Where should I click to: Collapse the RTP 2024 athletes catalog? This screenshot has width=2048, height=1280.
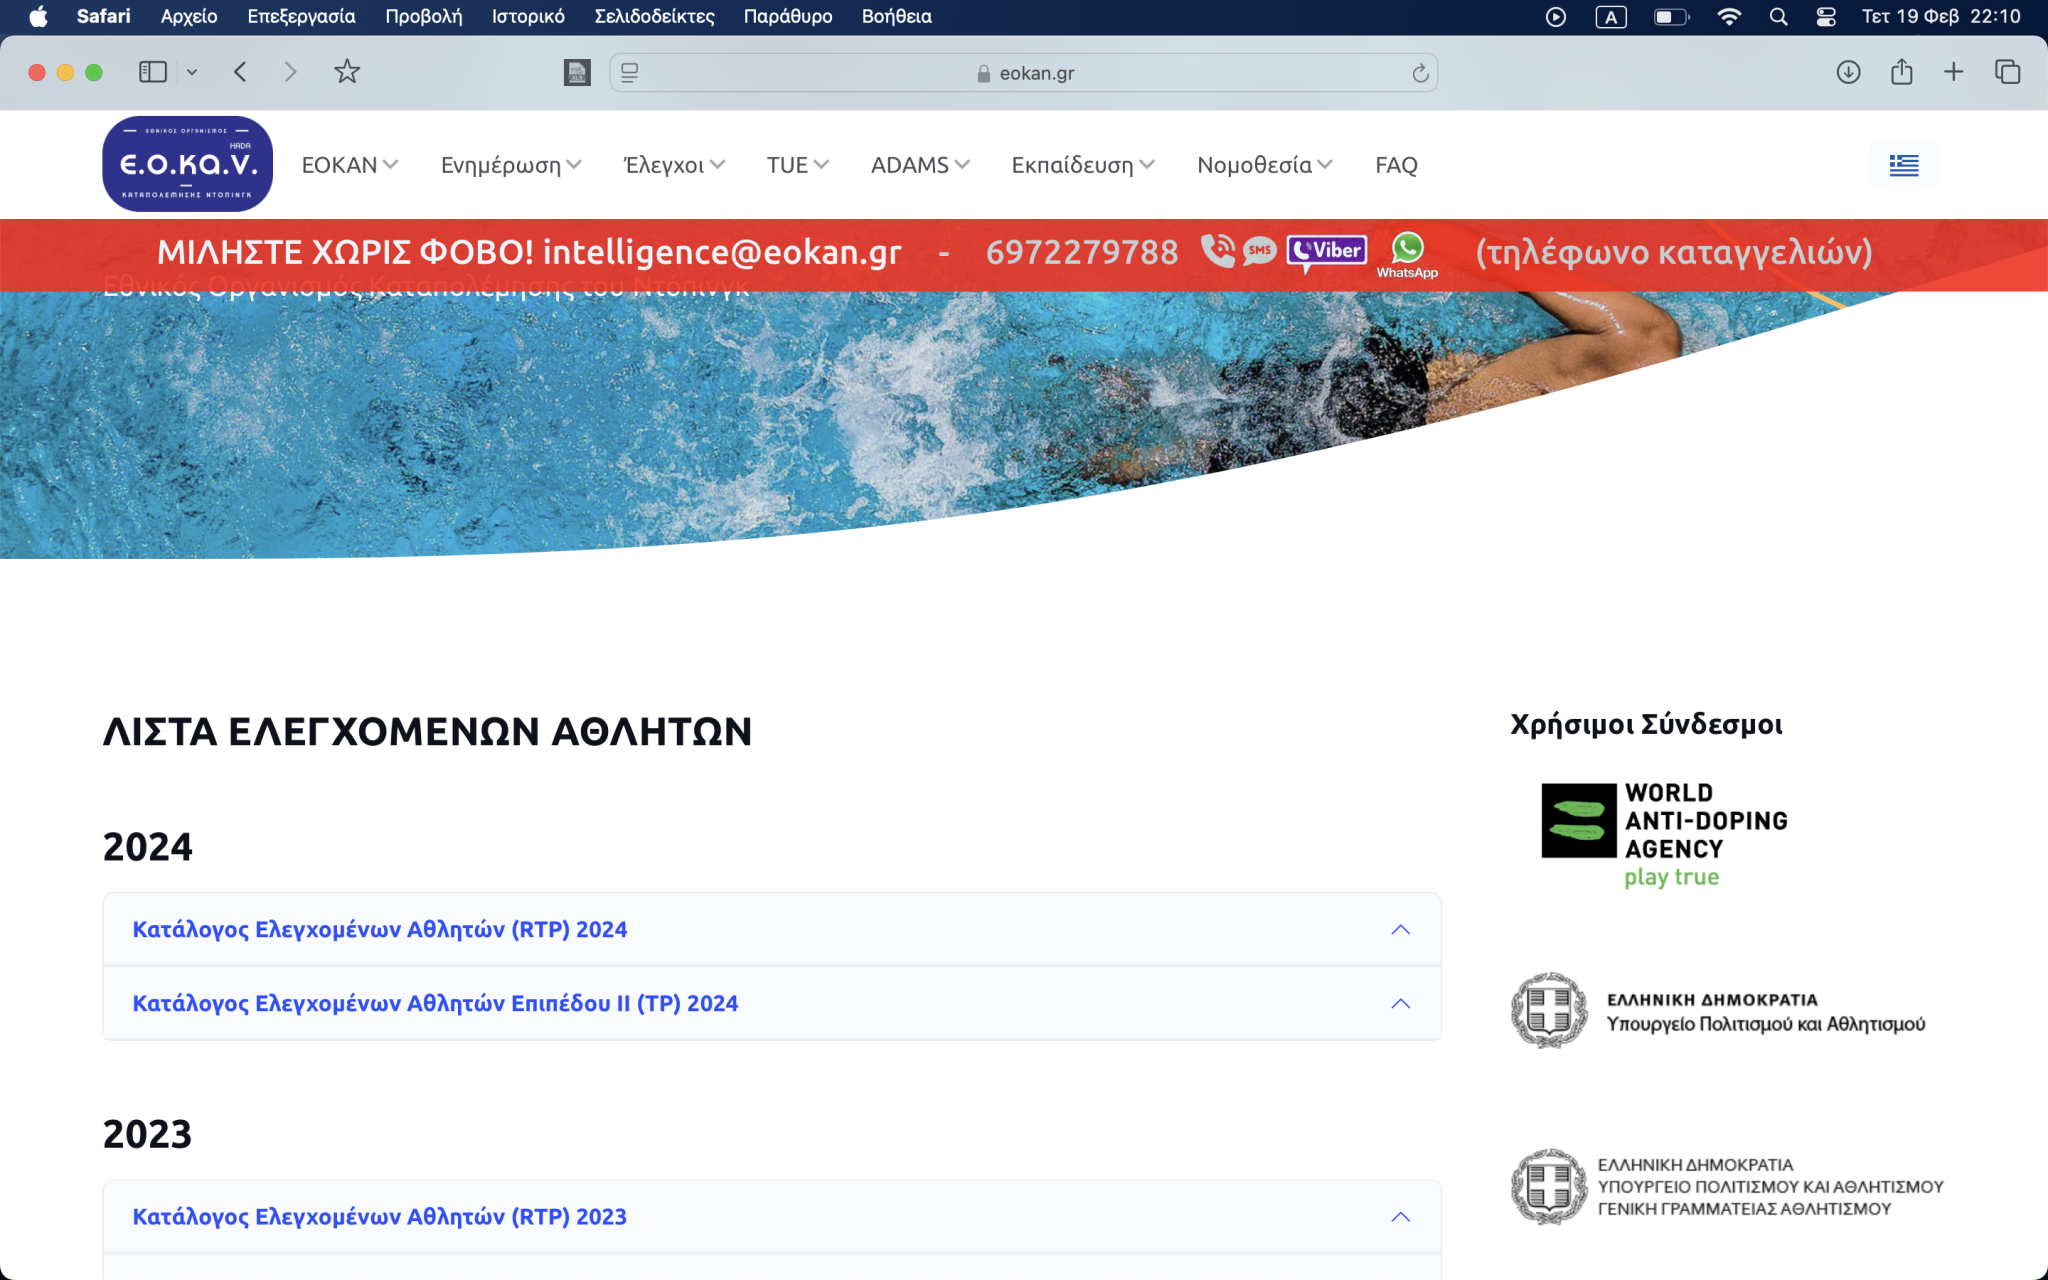click(x=1400, y=929)
